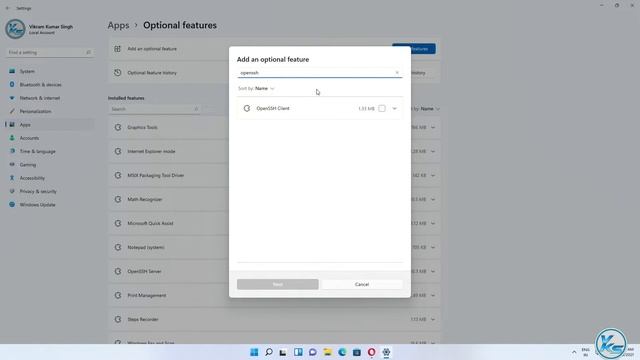Click the Optional feature history icon

click(118, 73)
